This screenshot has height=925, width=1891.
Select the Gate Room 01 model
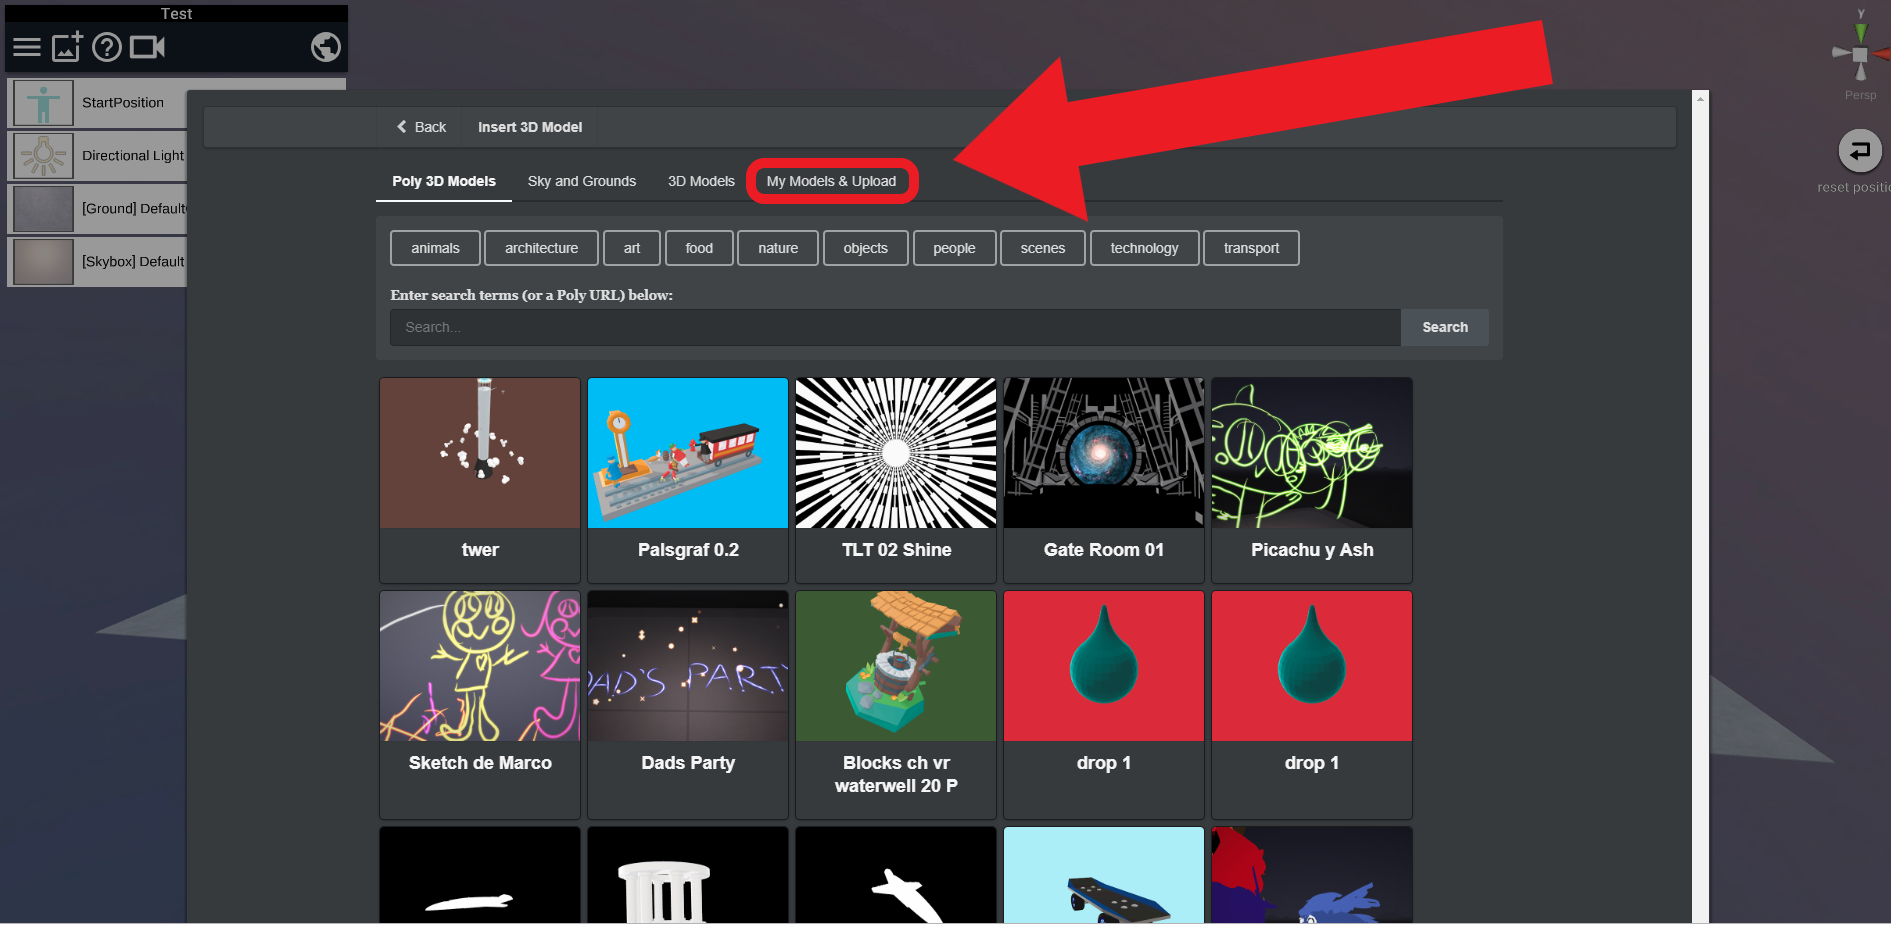(x=1104, y=480)
